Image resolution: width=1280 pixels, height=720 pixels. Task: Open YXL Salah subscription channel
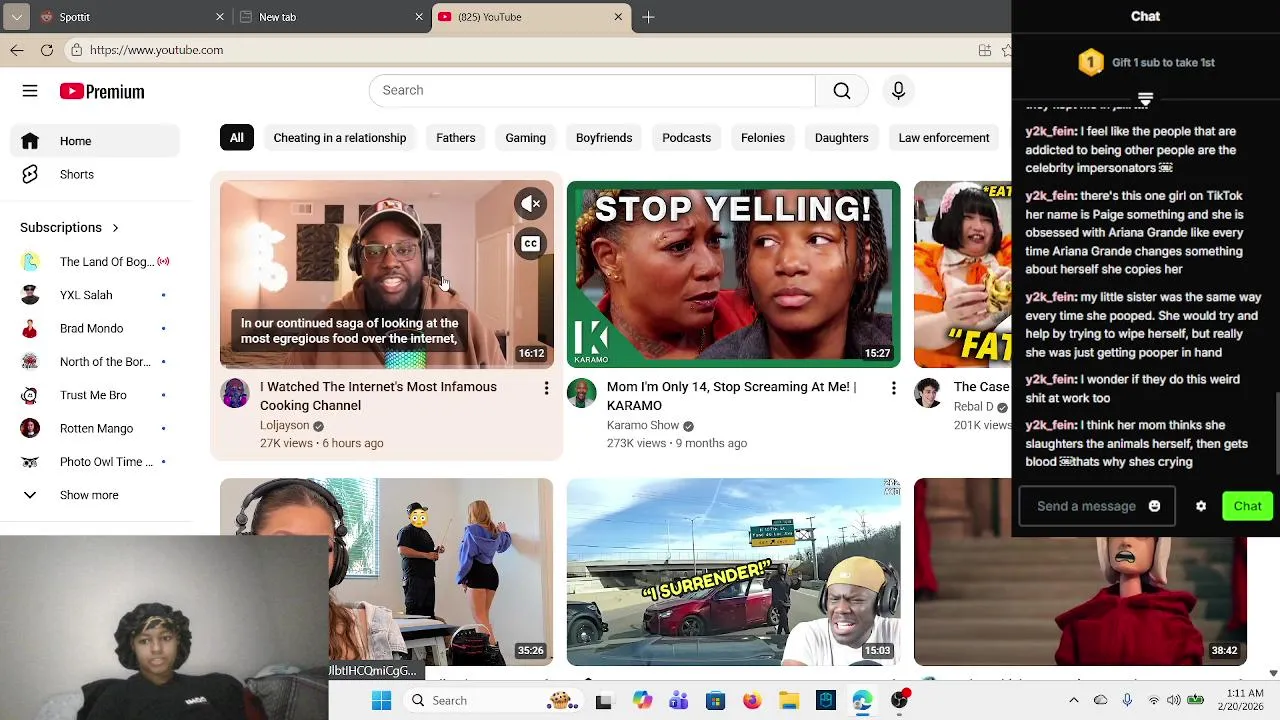click(x=96, y=295)
